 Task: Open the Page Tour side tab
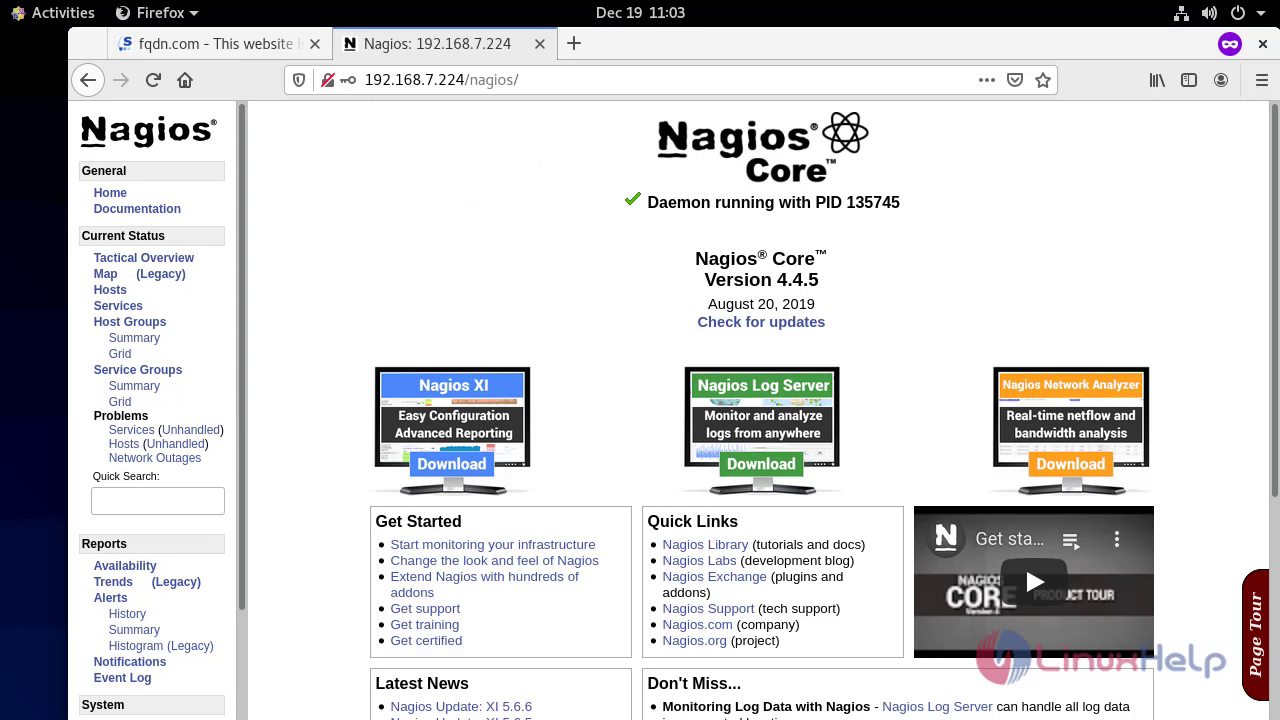click(x=1256, y=634)
